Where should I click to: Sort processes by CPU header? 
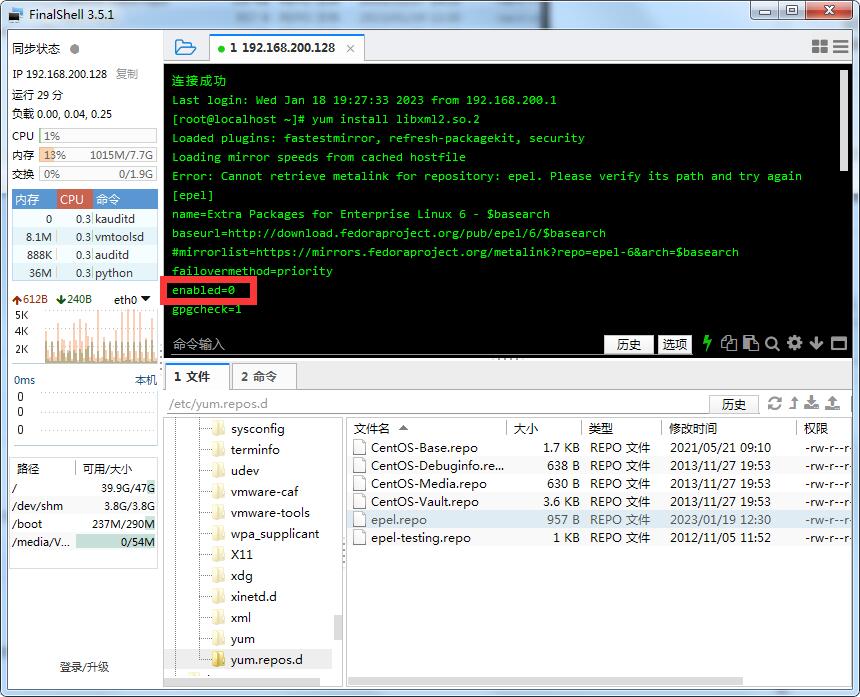(x=74, y=199)
